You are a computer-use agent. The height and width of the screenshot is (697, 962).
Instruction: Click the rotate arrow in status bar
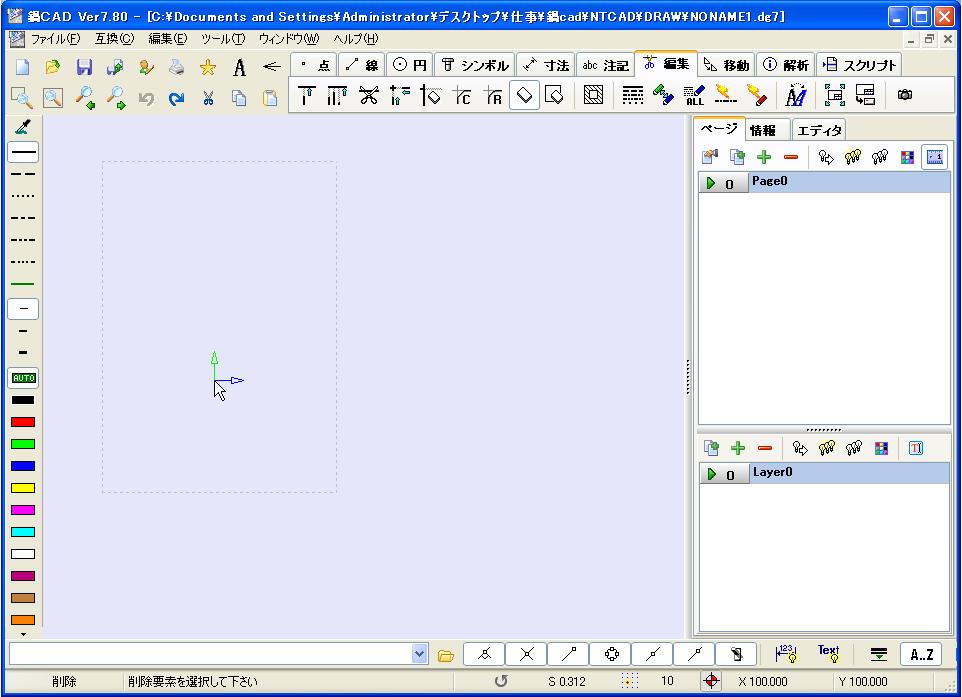(x=501, y=680)
